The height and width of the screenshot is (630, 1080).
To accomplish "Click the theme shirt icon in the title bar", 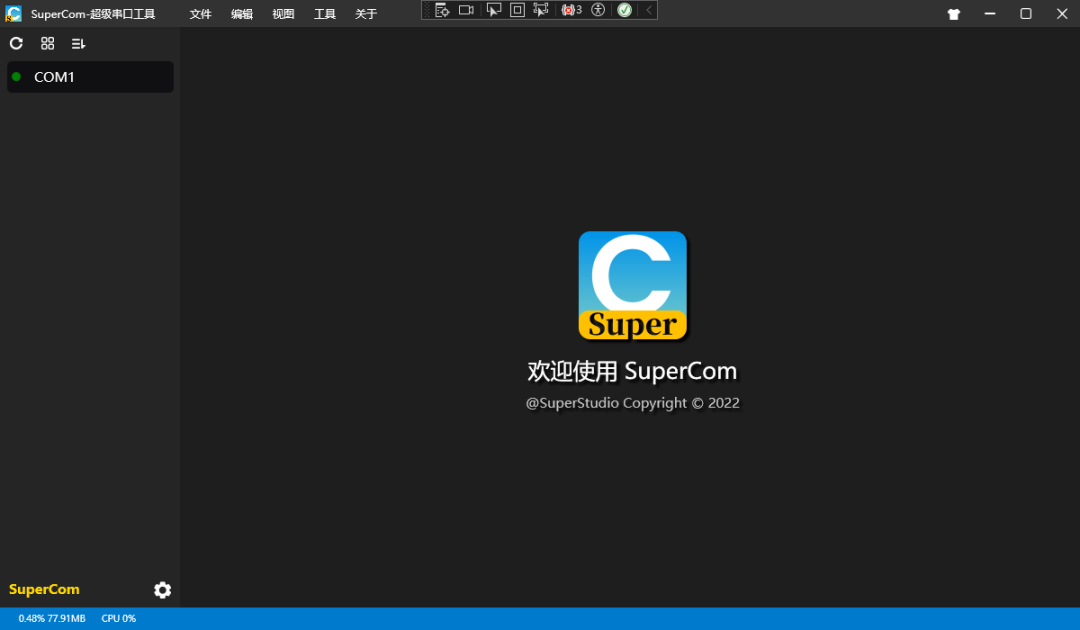I will (953, 14).
